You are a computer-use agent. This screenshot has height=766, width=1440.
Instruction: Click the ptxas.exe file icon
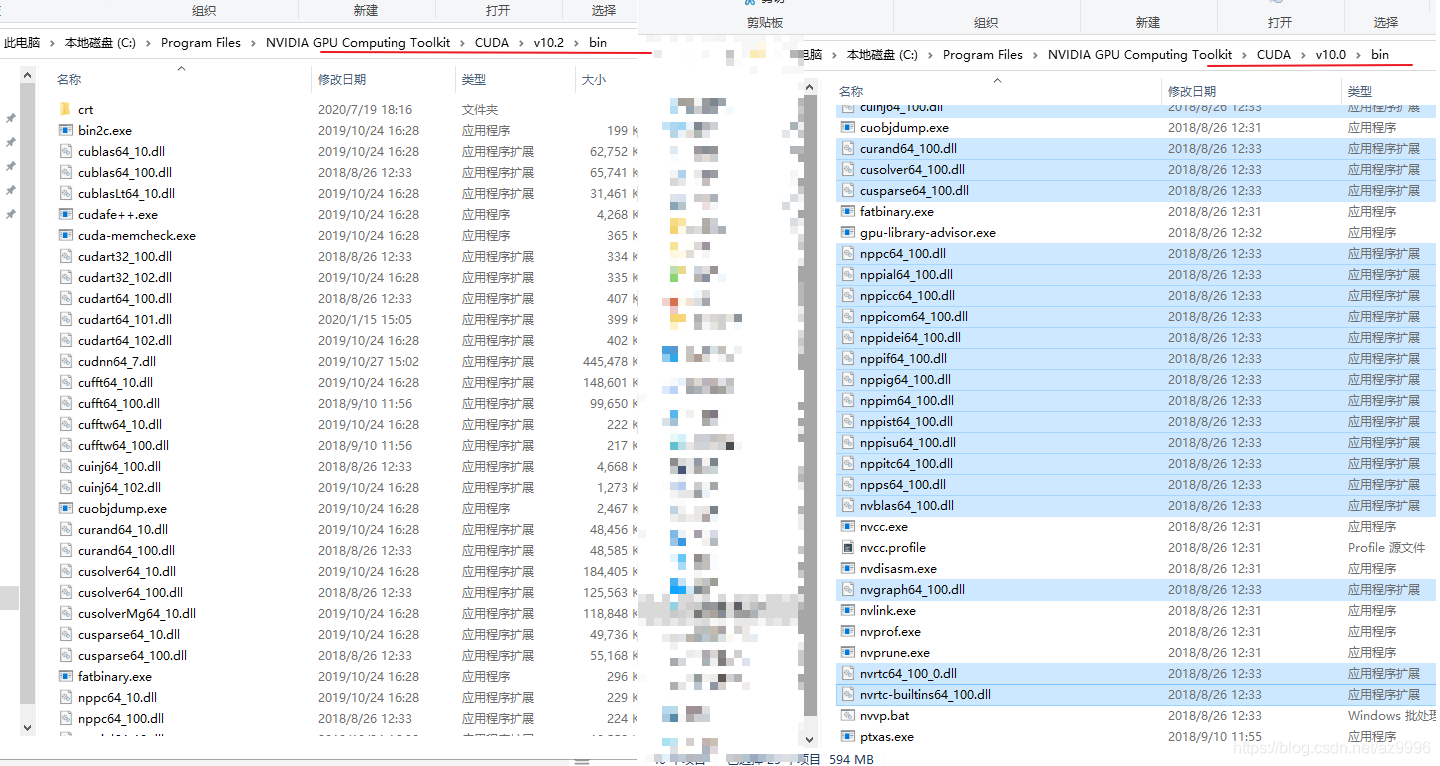tap(847, 736)
